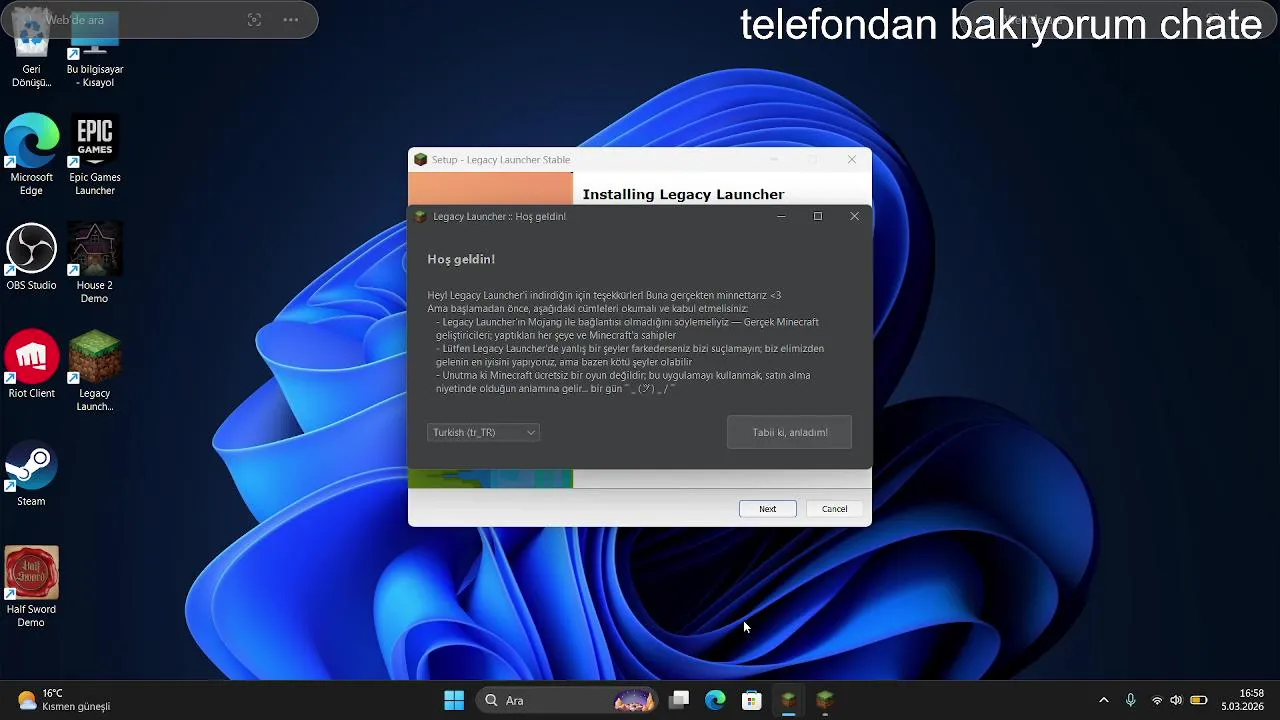Open Task View from the taskbar

[x=679, y=700]
